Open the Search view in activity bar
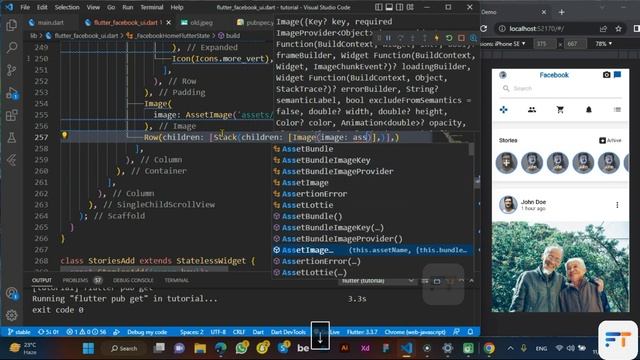 pos(11,47)
